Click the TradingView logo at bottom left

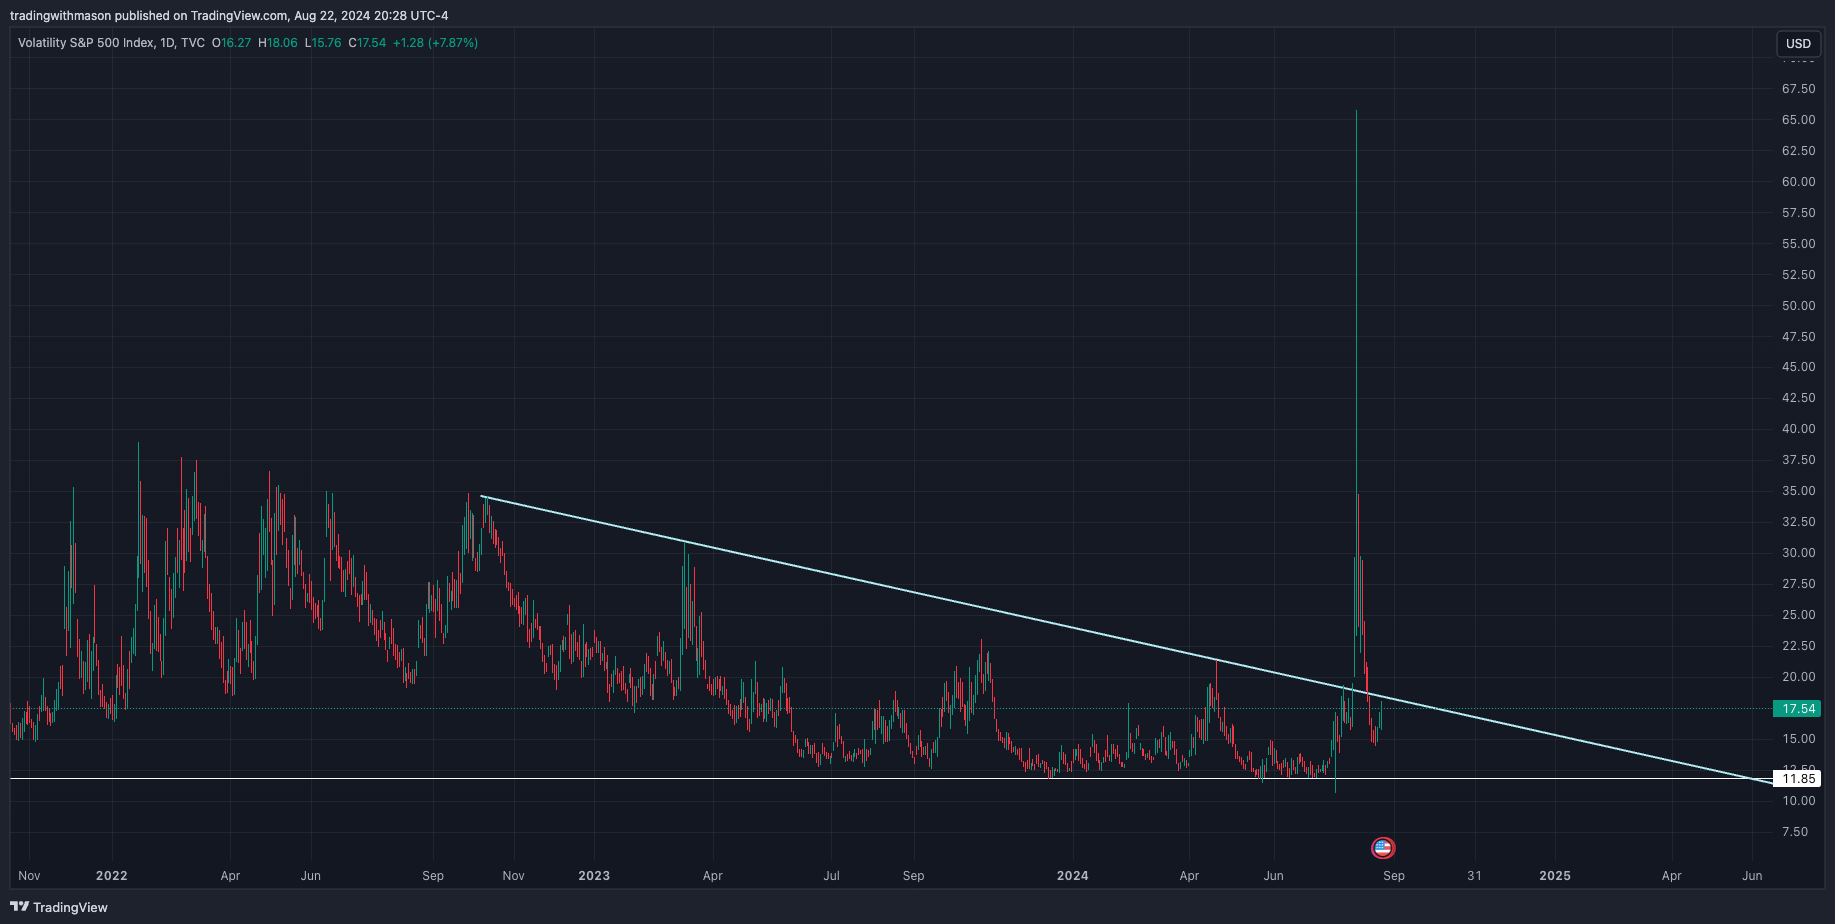[x=59, y=907]
